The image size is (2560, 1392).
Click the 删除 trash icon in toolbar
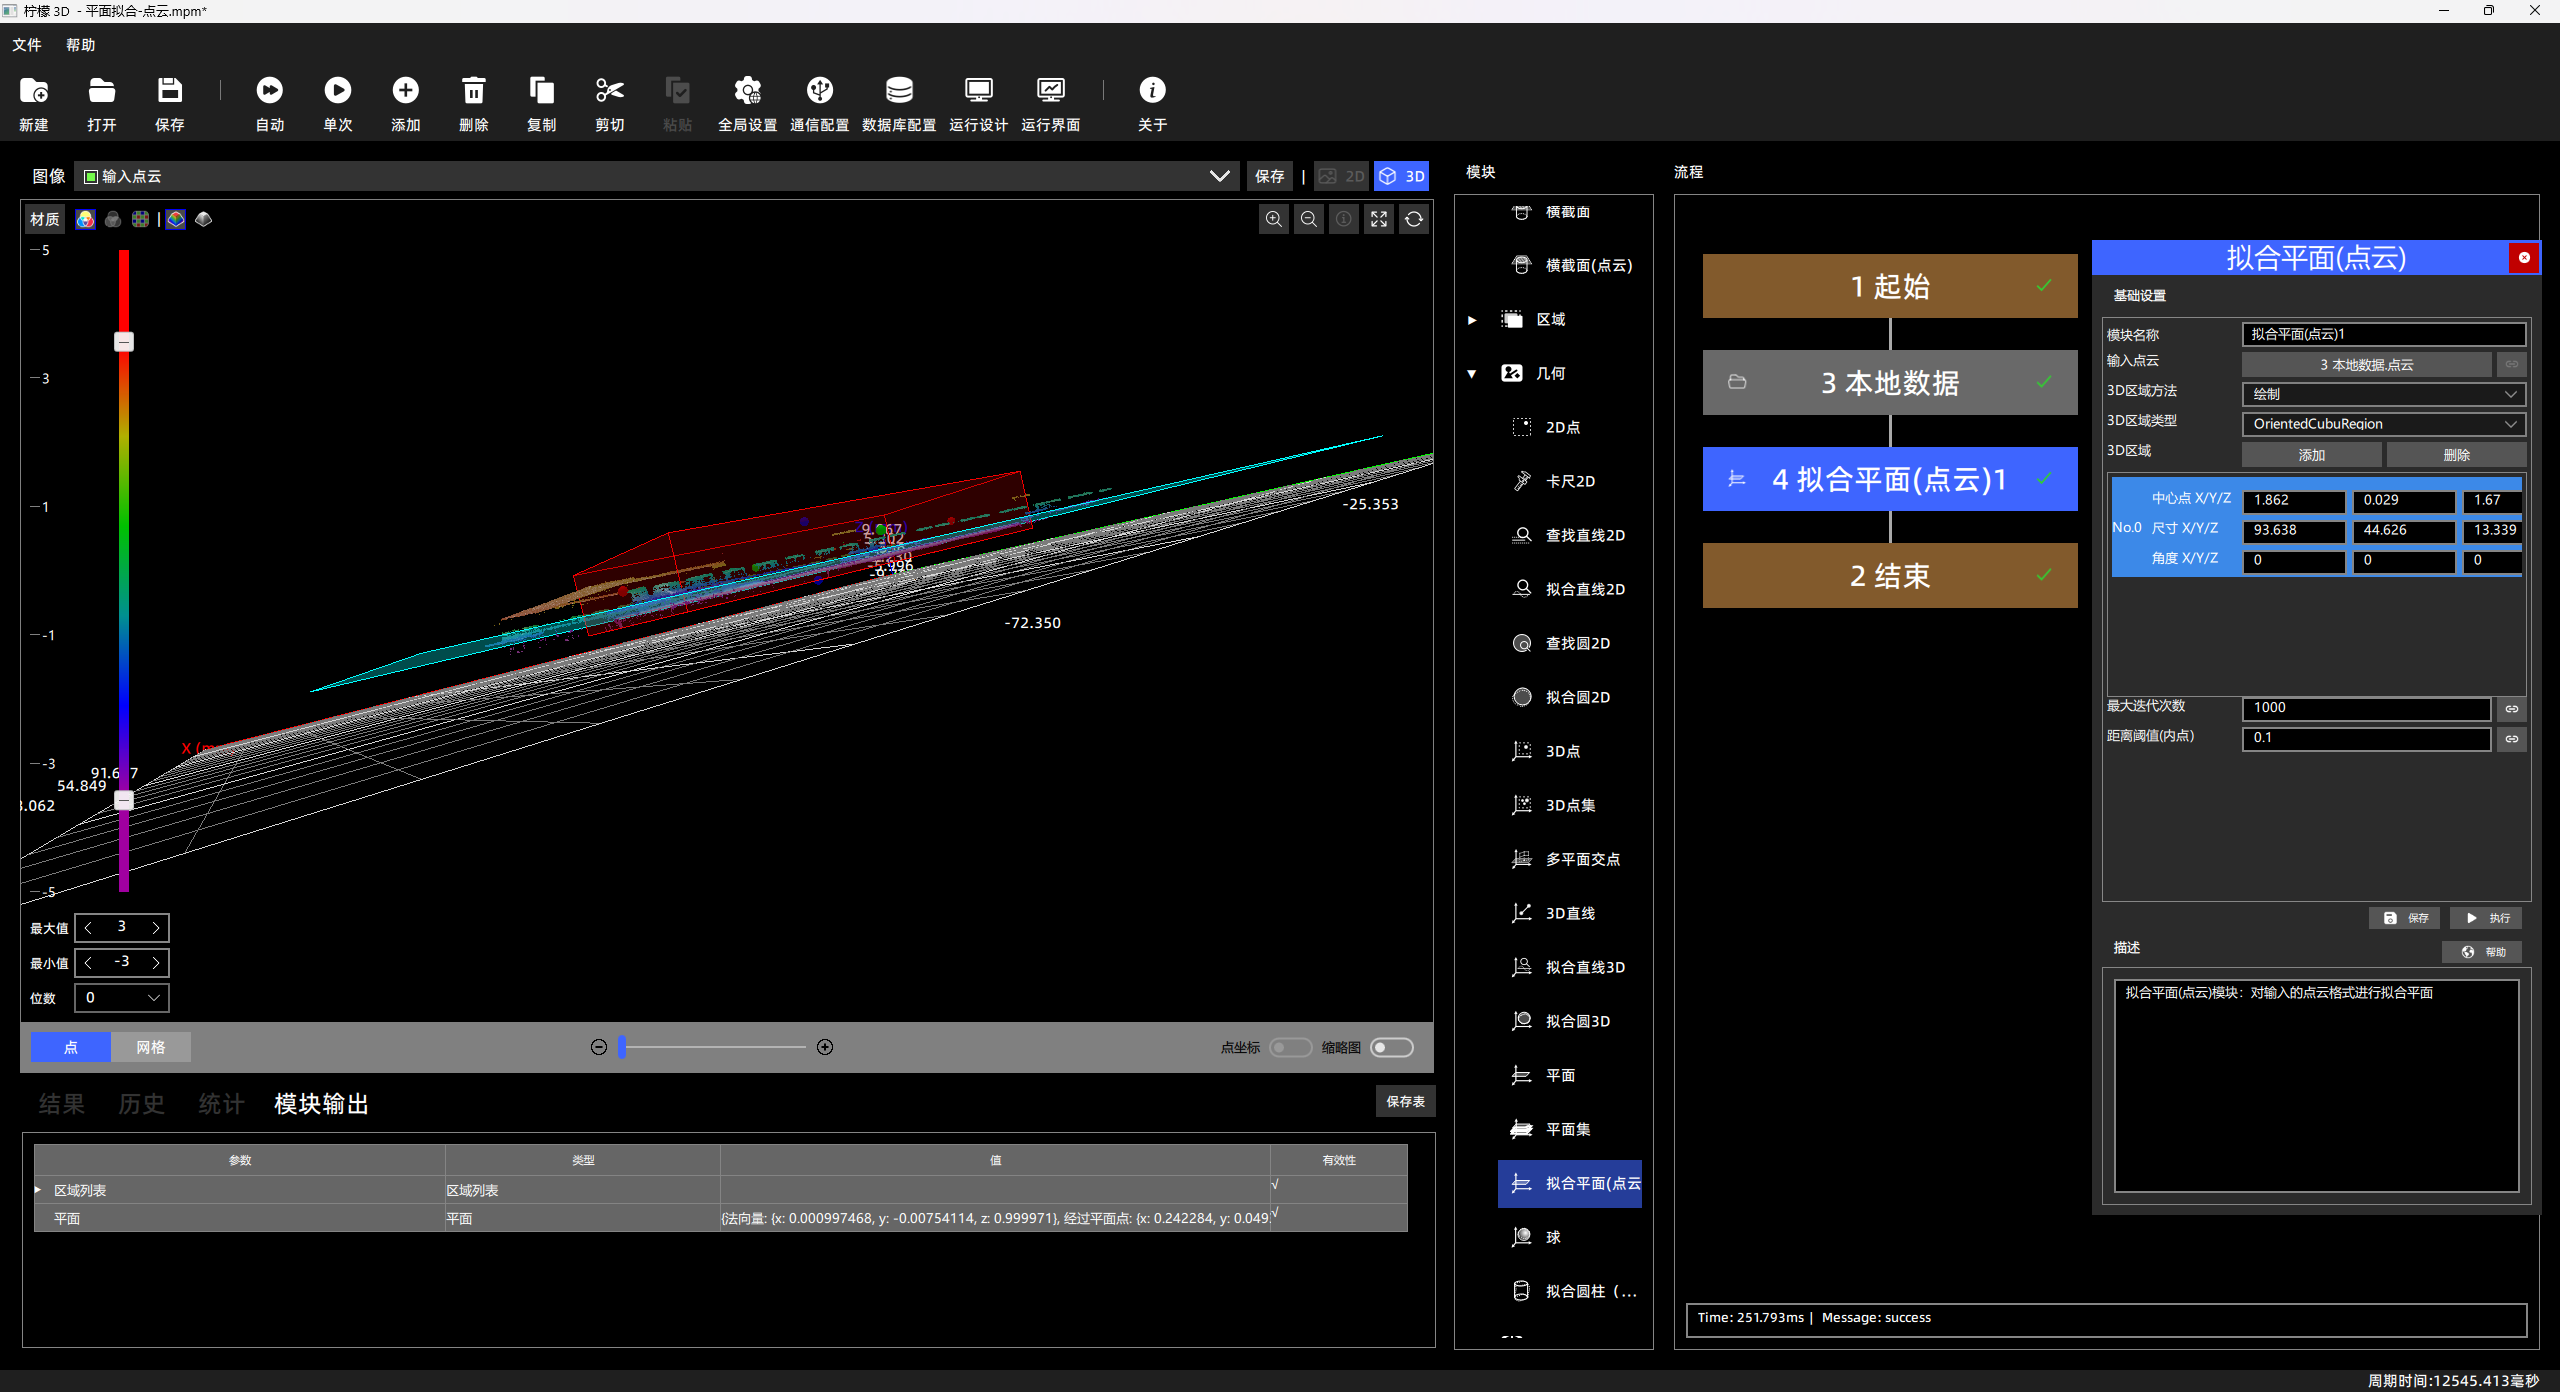(474, 92)
